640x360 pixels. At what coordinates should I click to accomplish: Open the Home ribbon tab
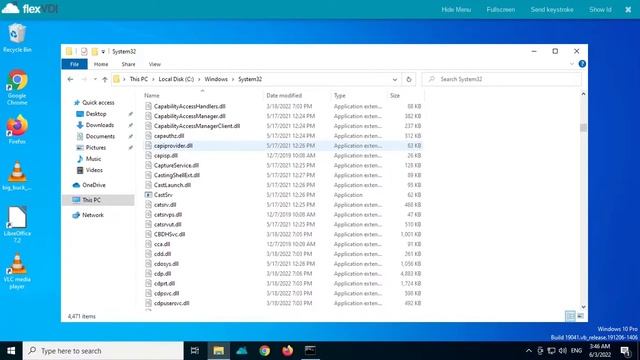point(101,64)
